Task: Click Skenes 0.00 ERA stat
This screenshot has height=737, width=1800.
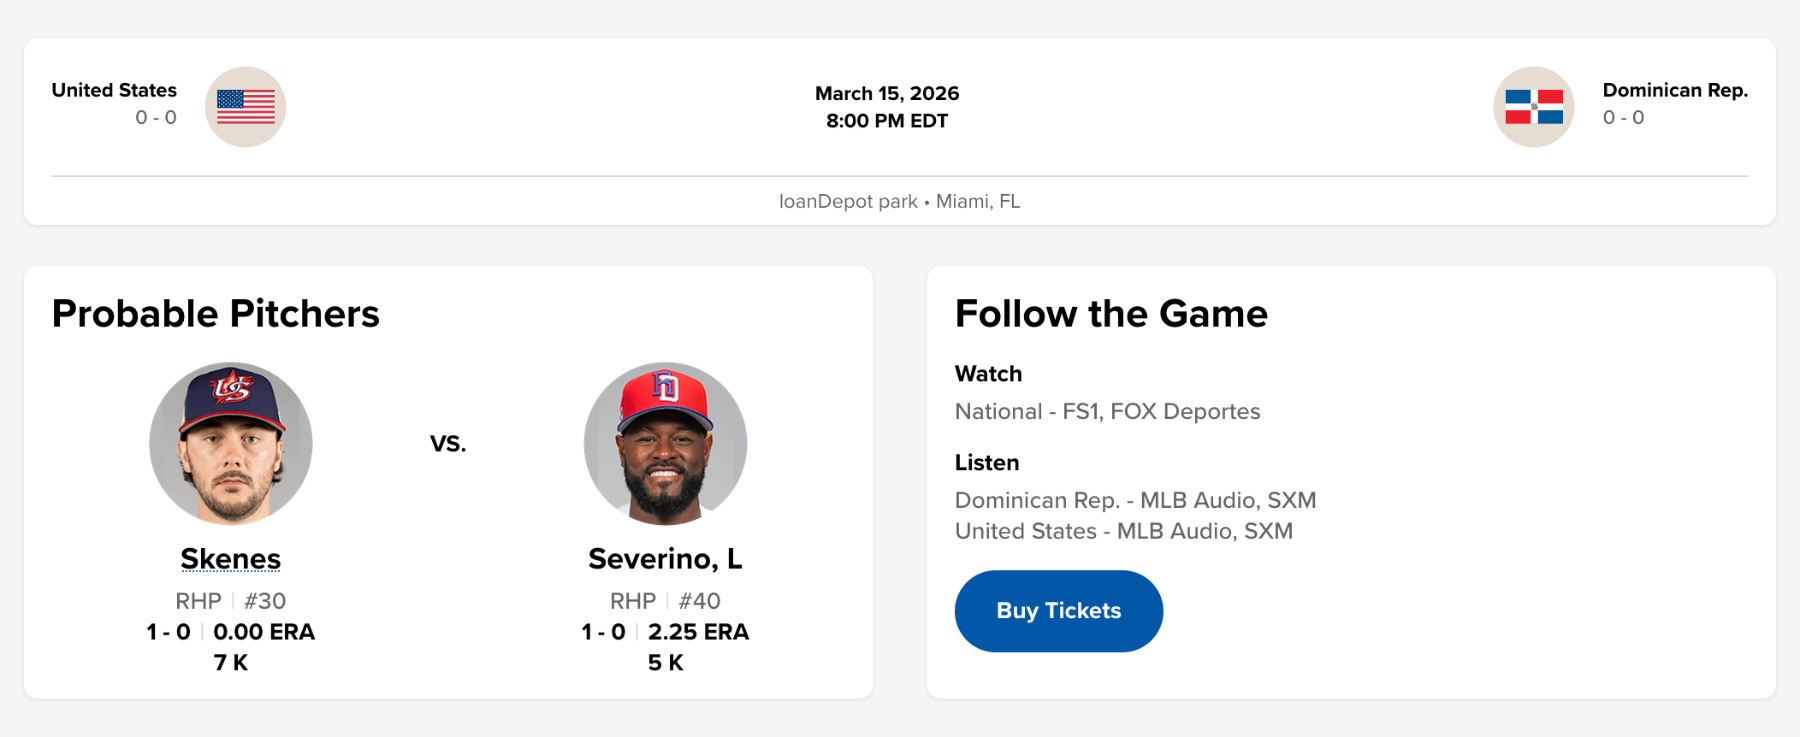Action: pos(264,632)
